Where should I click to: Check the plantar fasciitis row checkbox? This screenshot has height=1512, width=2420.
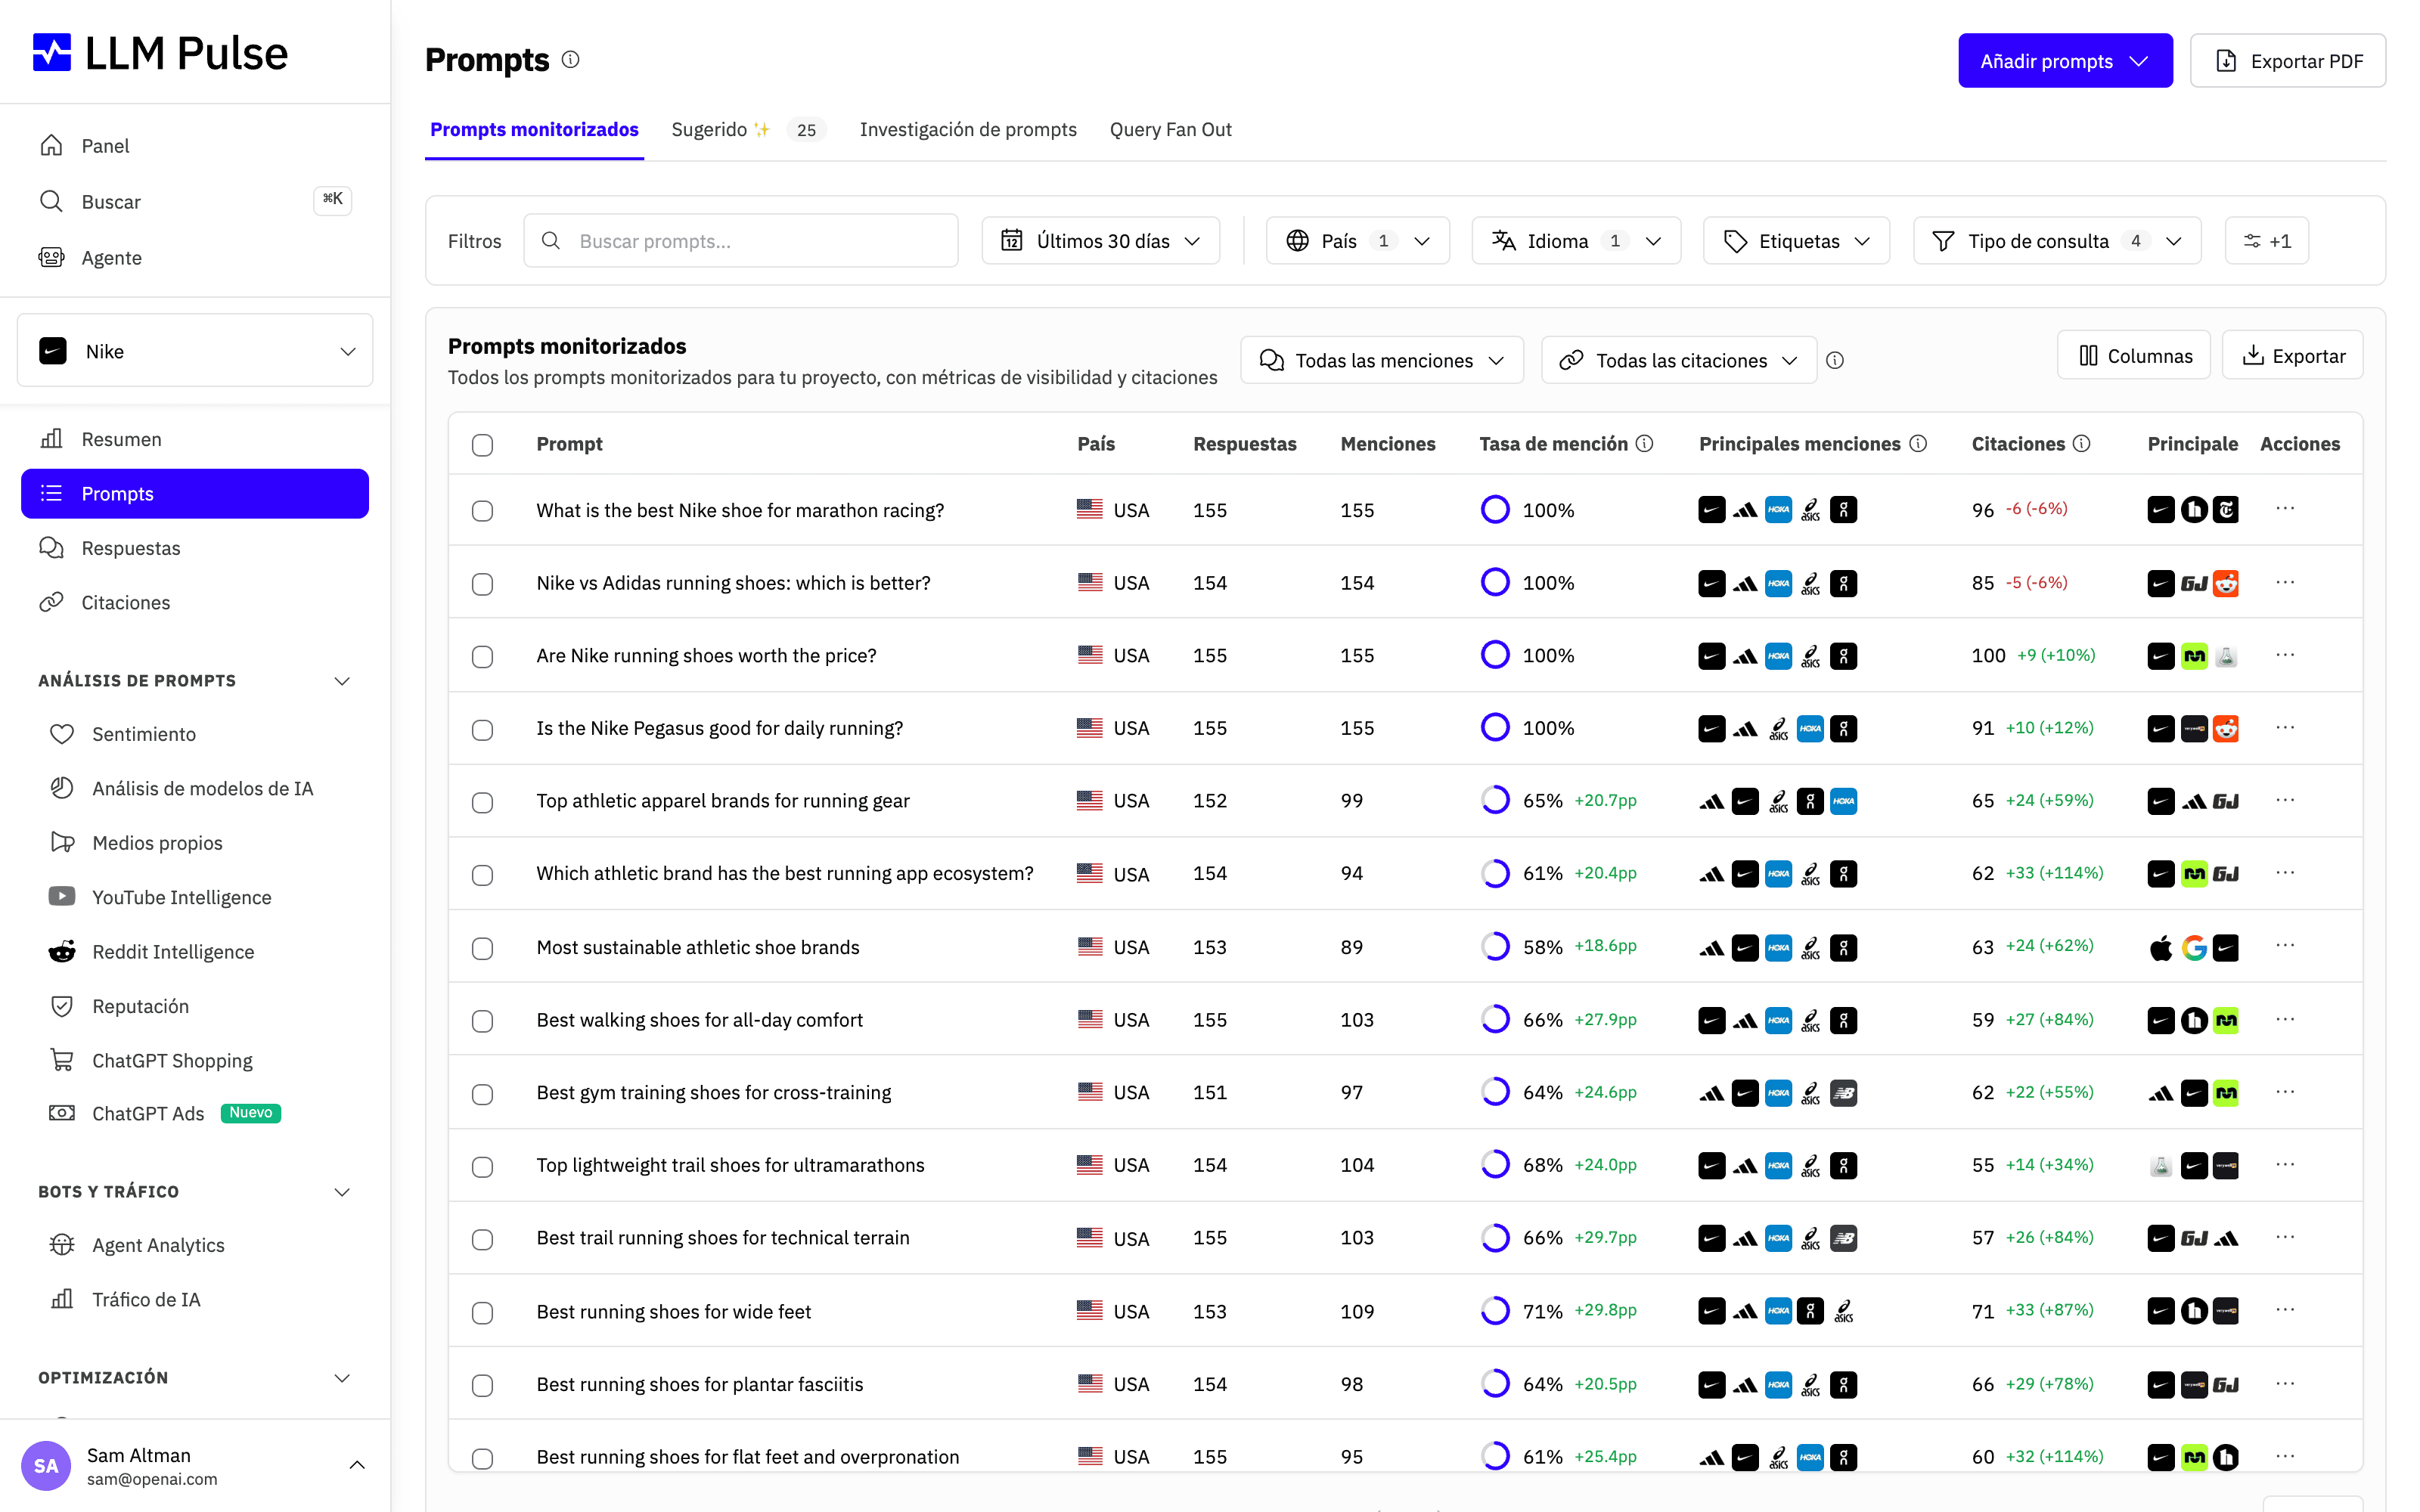point(483,1385)
